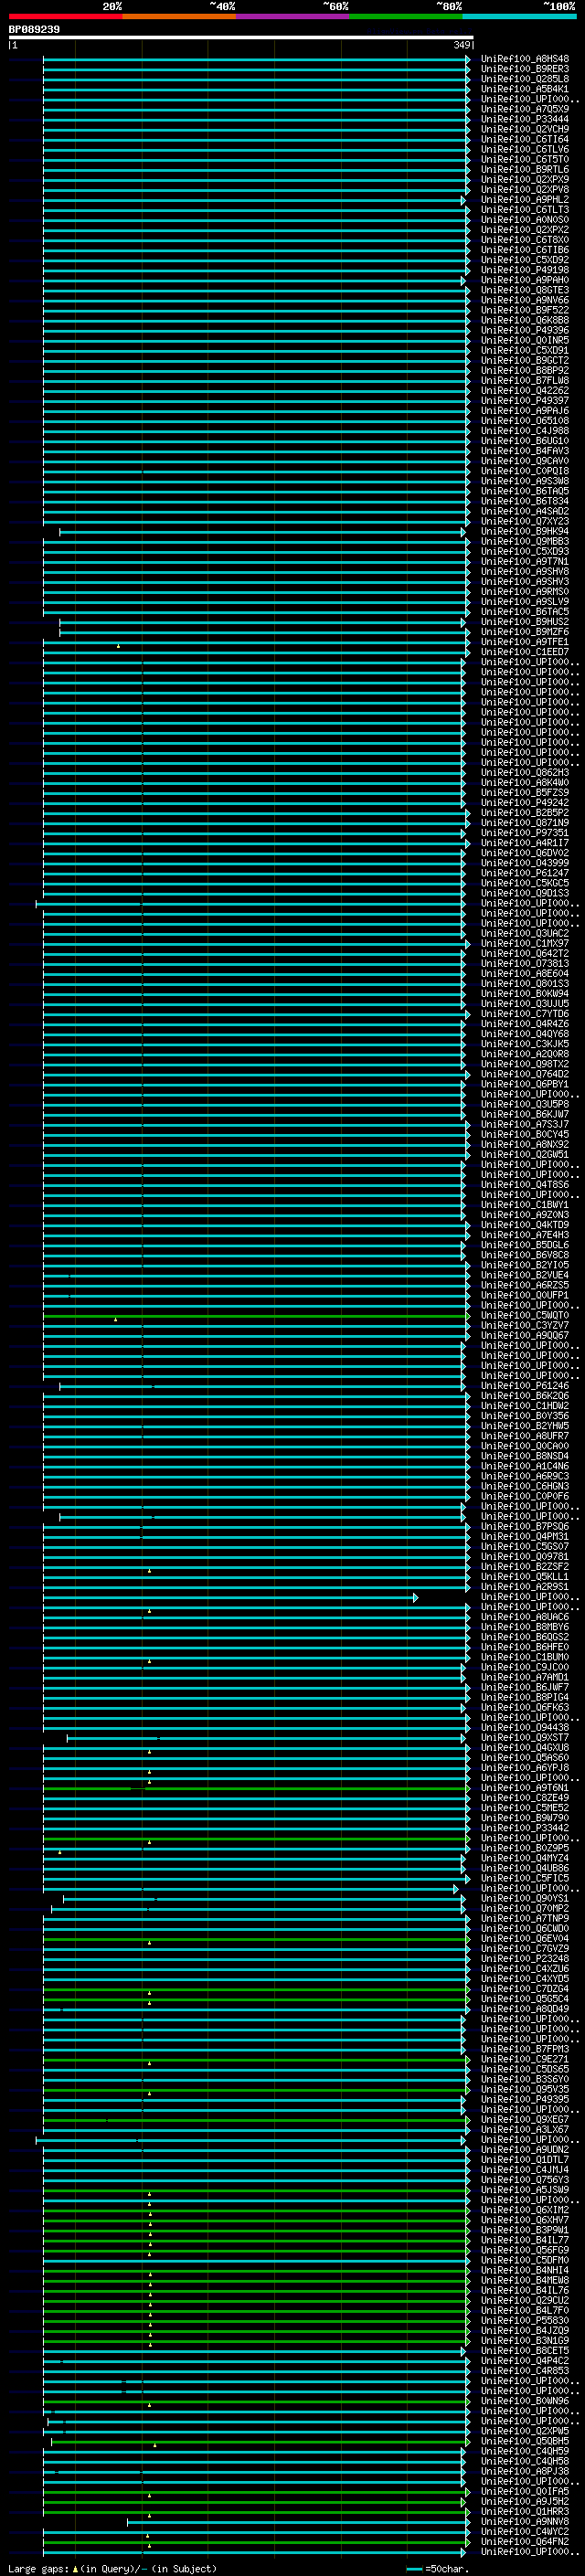Select the UniRef100_C6T8X0 label
Image resolution: width=585 pixels, height=2576 pixels.
click(525, 240)
